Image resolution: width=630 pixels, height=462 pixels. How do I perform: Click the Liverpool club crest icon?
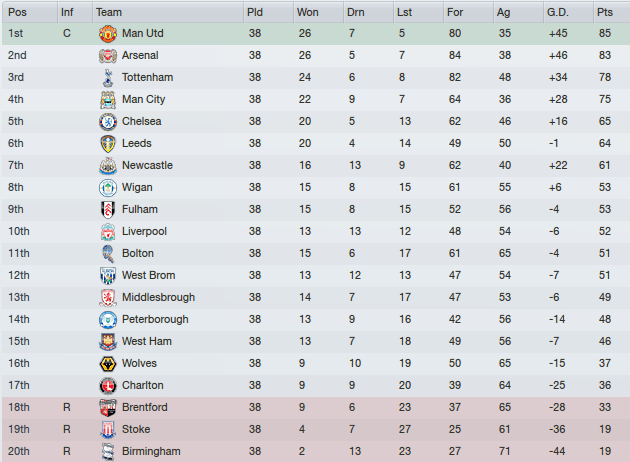108,232
